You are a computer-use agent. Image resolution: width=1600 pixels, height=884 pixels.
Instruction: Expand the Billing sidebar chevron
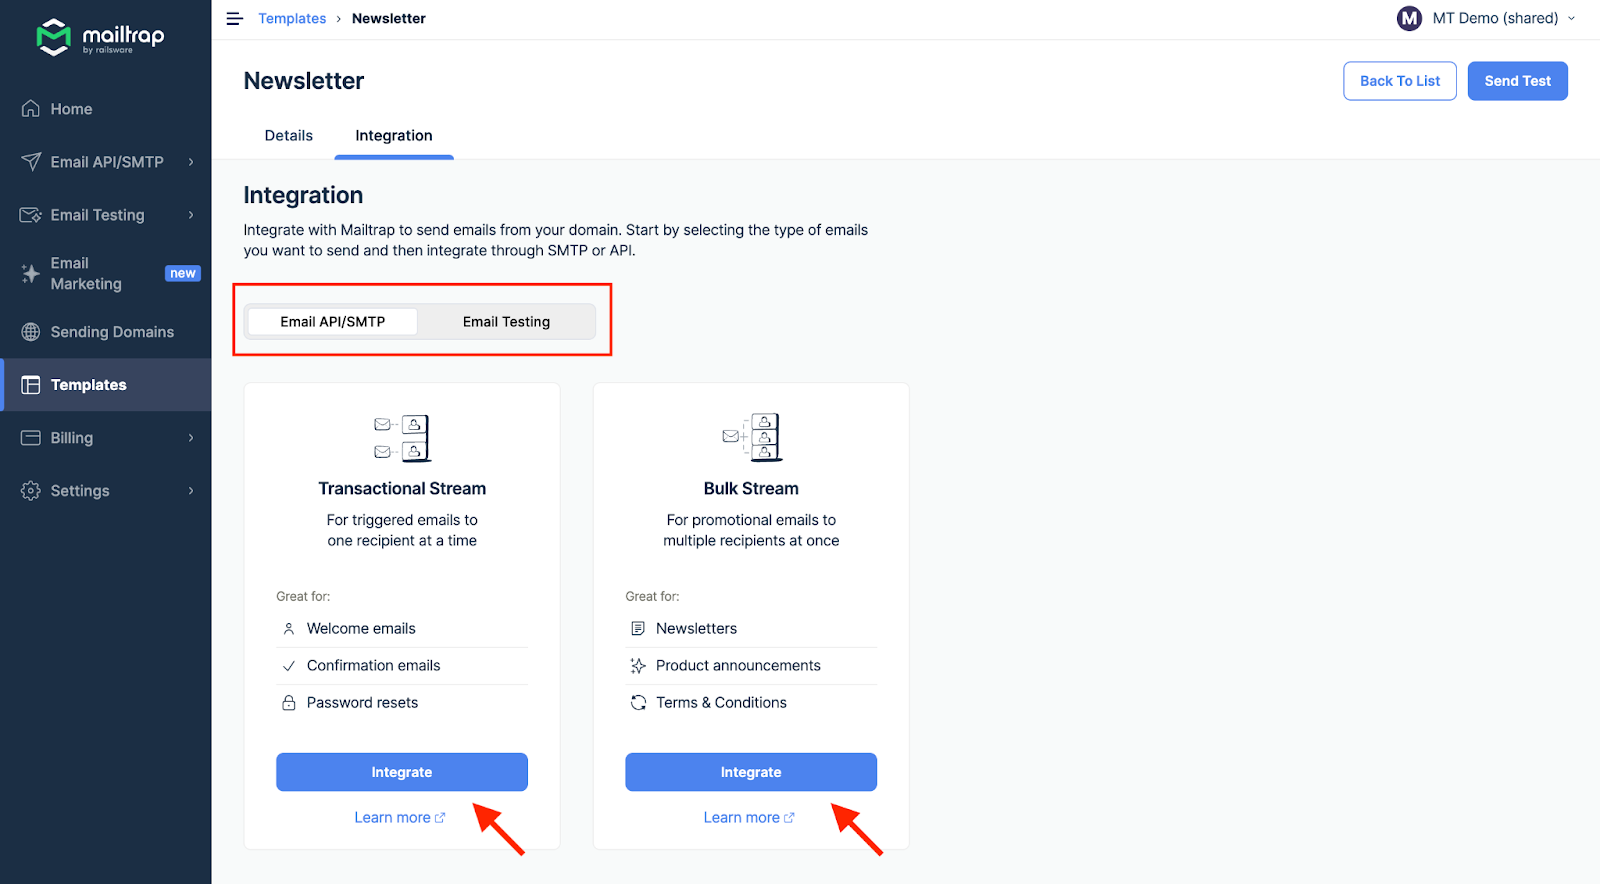[x=192, y=437]
